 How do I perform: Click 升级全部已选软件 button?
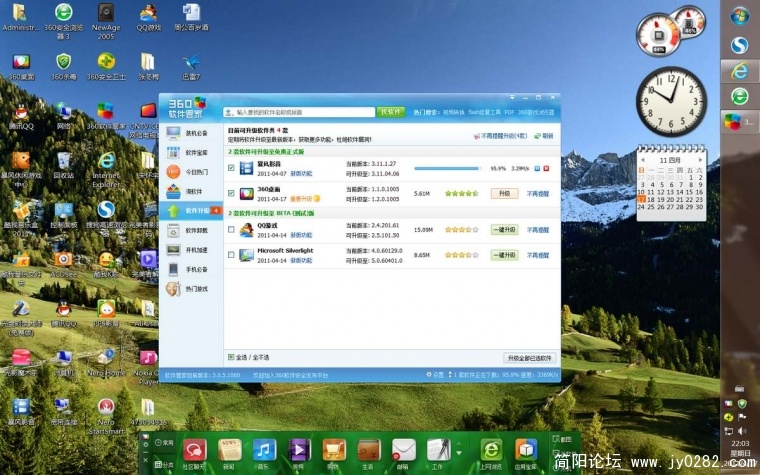[529, 358]
